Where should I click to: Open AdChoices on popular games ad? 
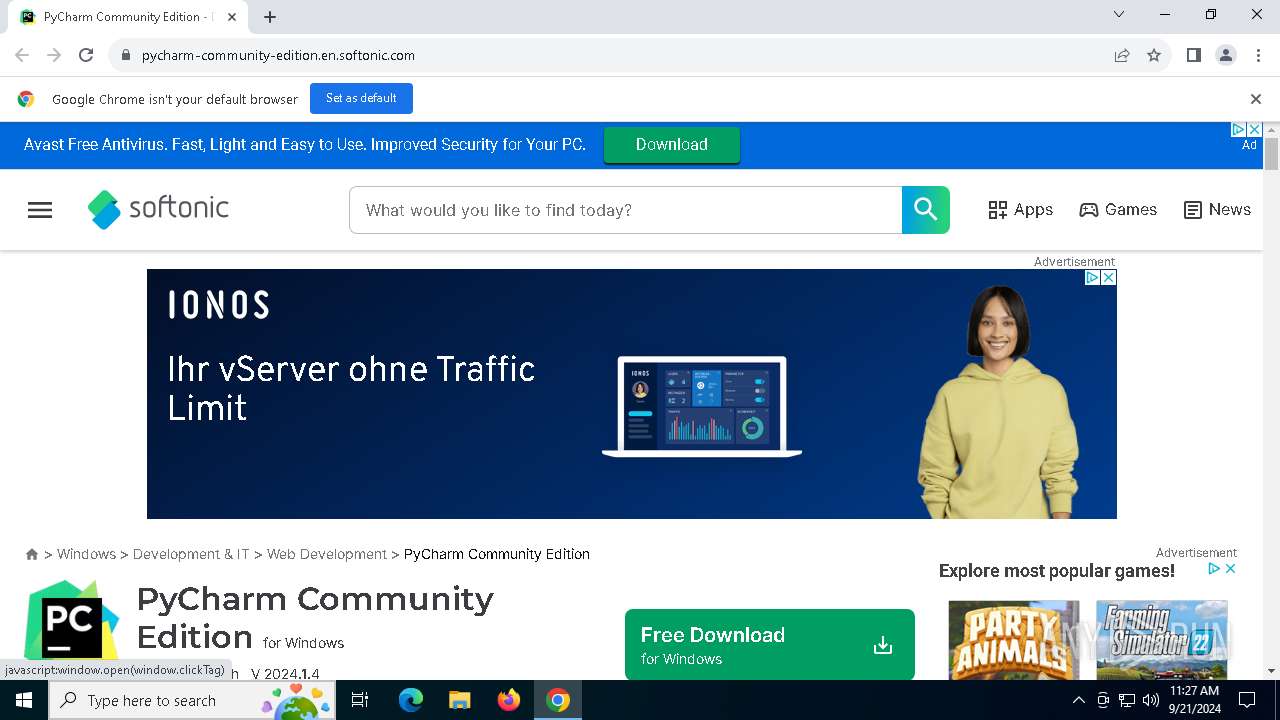point(1213,568)
